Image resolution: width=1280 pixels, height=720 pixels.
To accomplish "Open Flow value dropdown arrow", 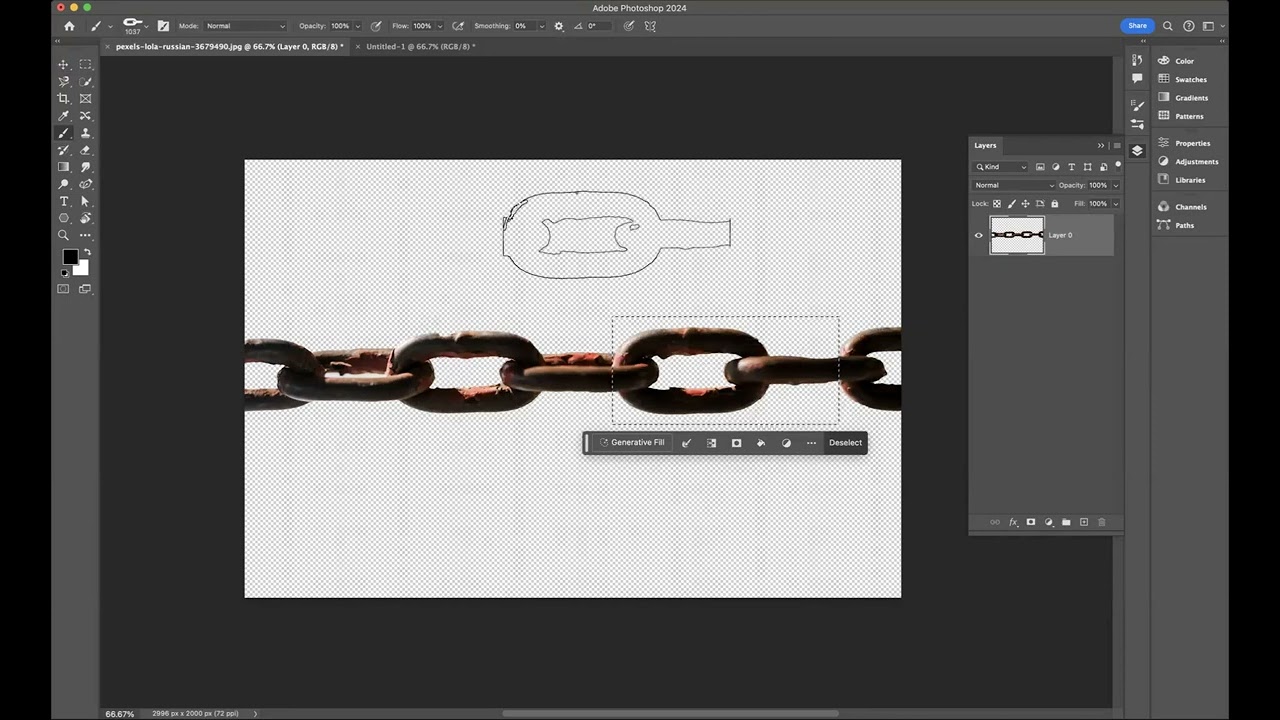I will [x=440, y=26].
